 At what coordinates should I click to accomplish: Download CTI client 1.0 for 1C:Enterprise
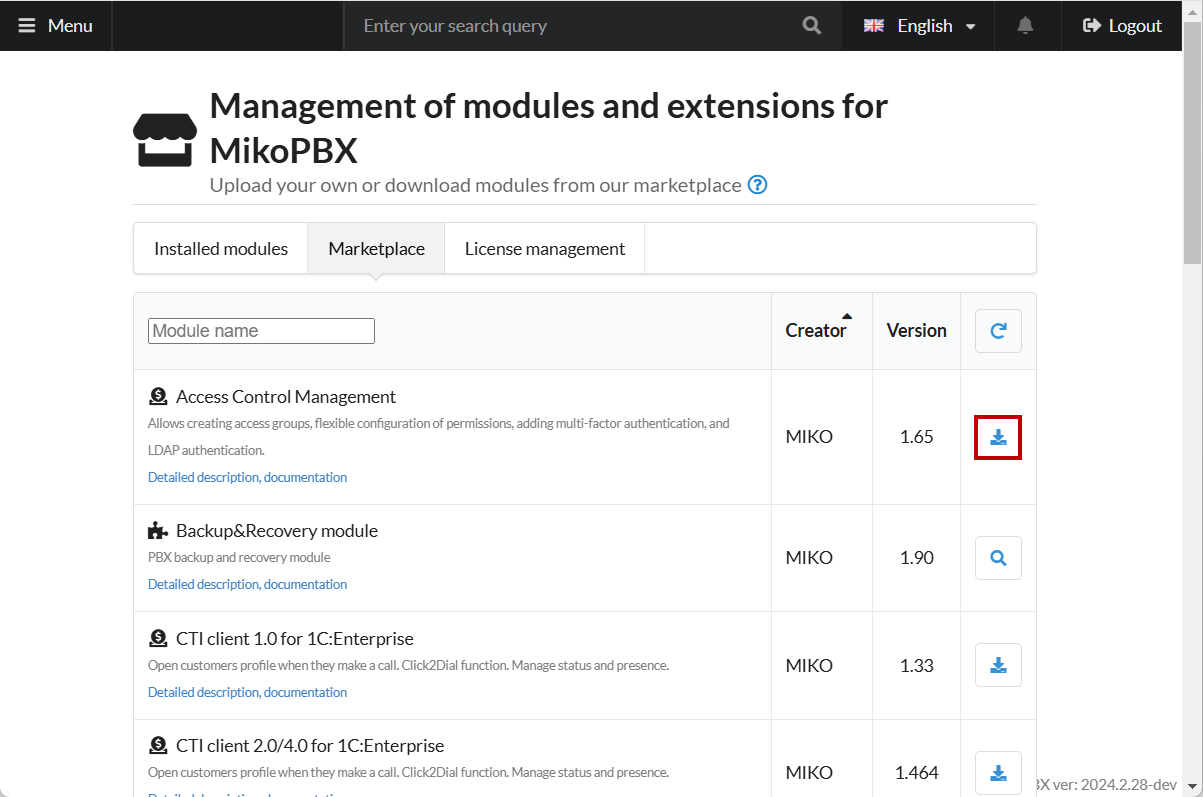[x=998, y=665]
